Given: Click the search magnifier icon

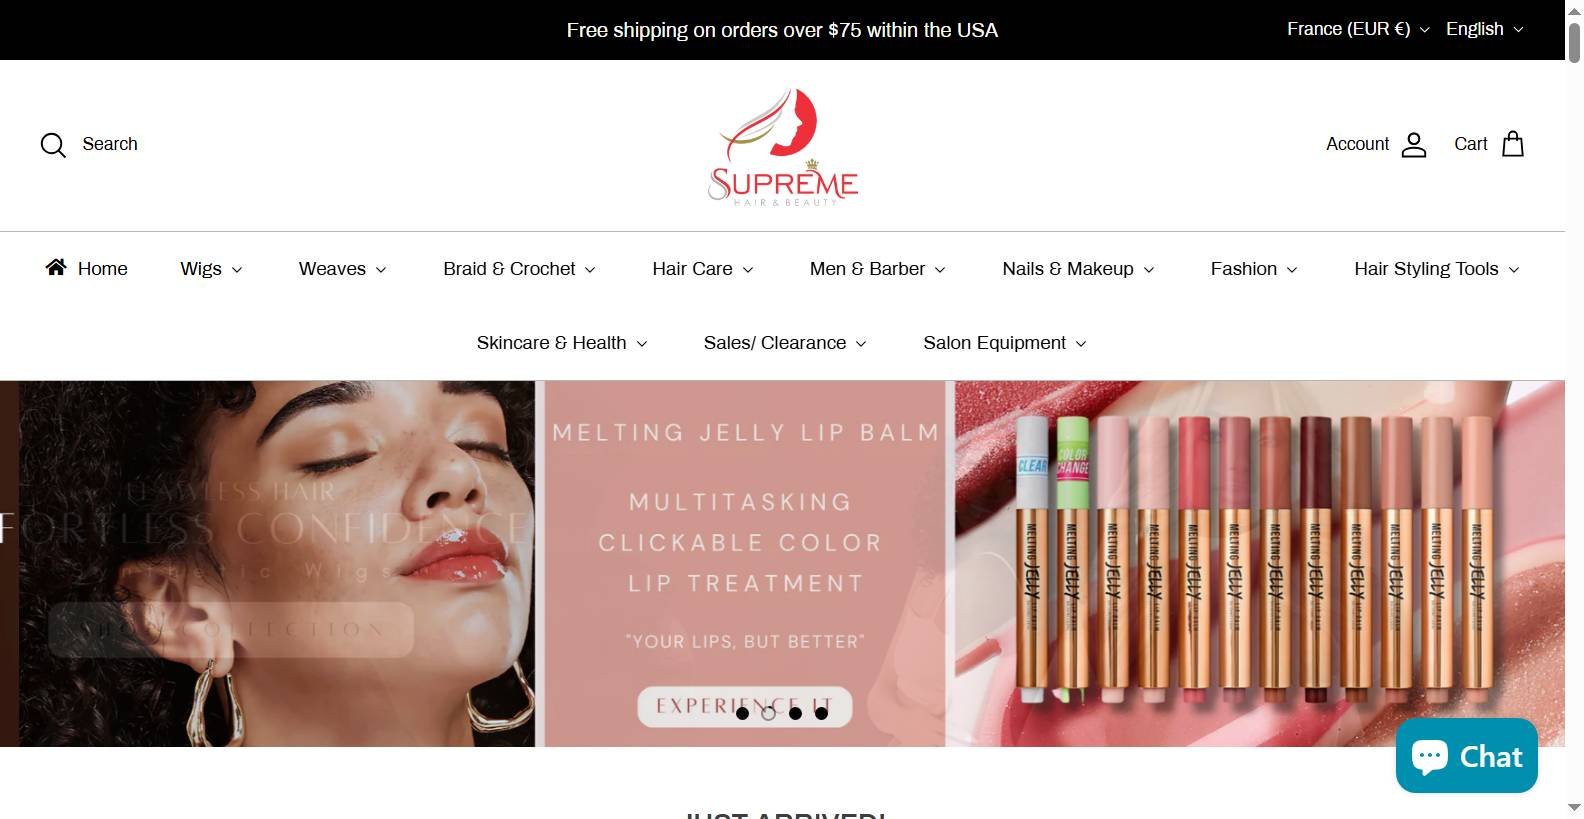Looking at the screenshot, I should [53, 145].
